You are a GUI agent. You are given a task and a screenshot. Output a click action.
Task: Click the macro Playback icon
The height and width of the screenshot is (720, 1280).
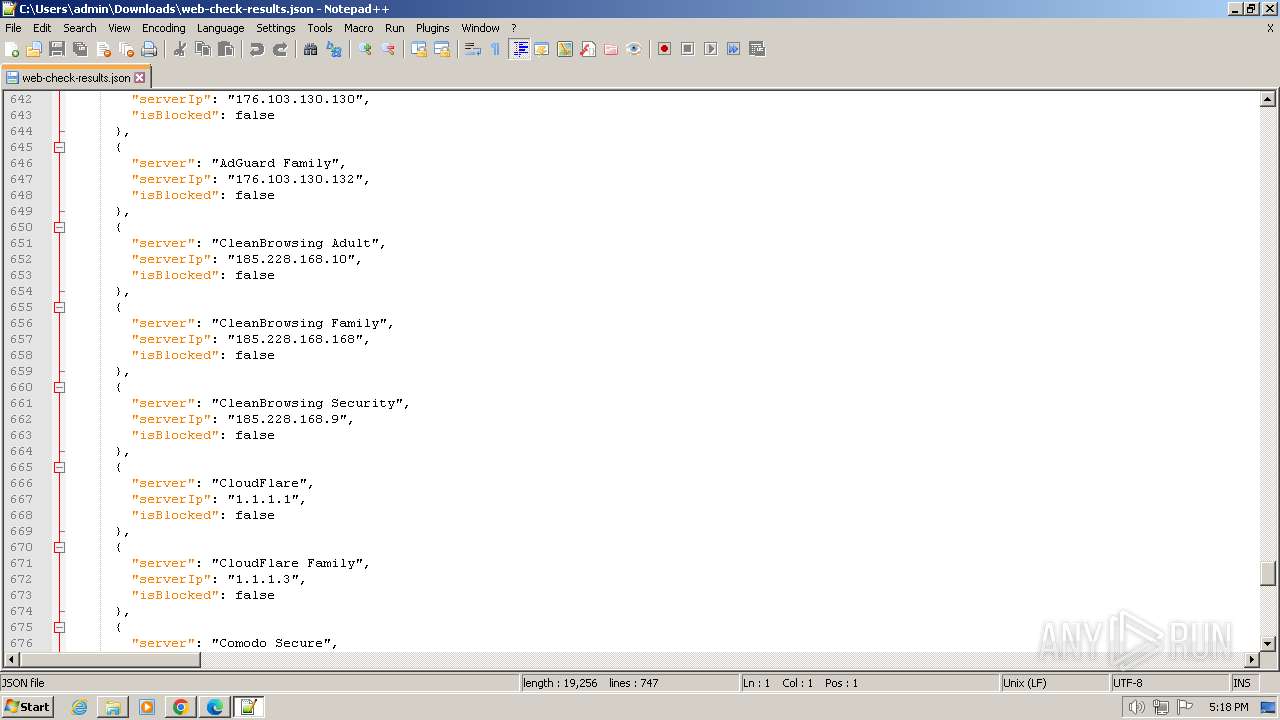click(710, 49)
